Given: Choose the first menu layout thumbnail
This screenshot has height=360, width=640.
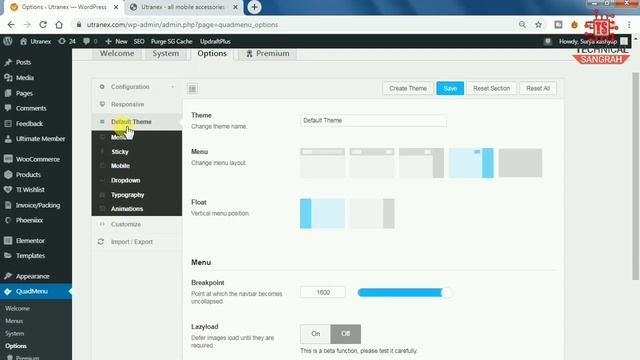Looking at the screenshot, I should click(x=322, y=163).
